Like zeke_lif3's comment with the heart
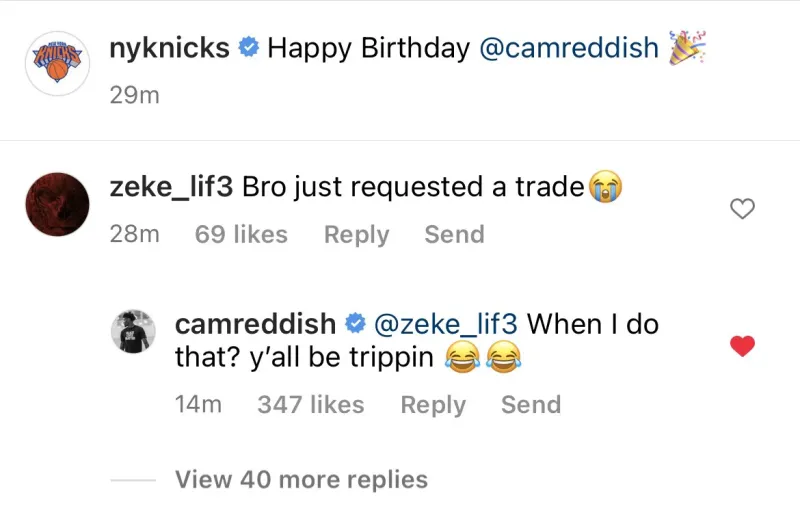Screen dimensions: 800x517 tap(742, 209)
